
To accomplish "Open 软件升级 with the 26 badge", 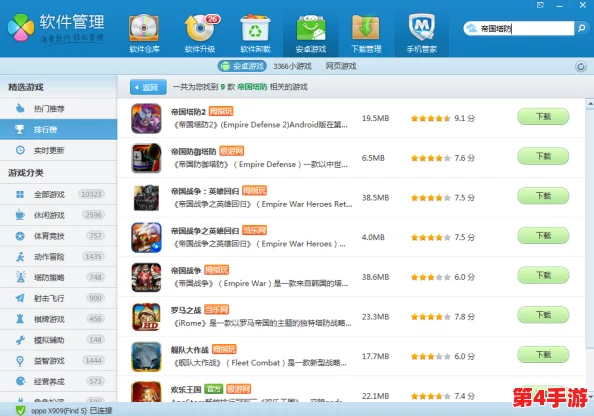I will click(x=200, y=33).
